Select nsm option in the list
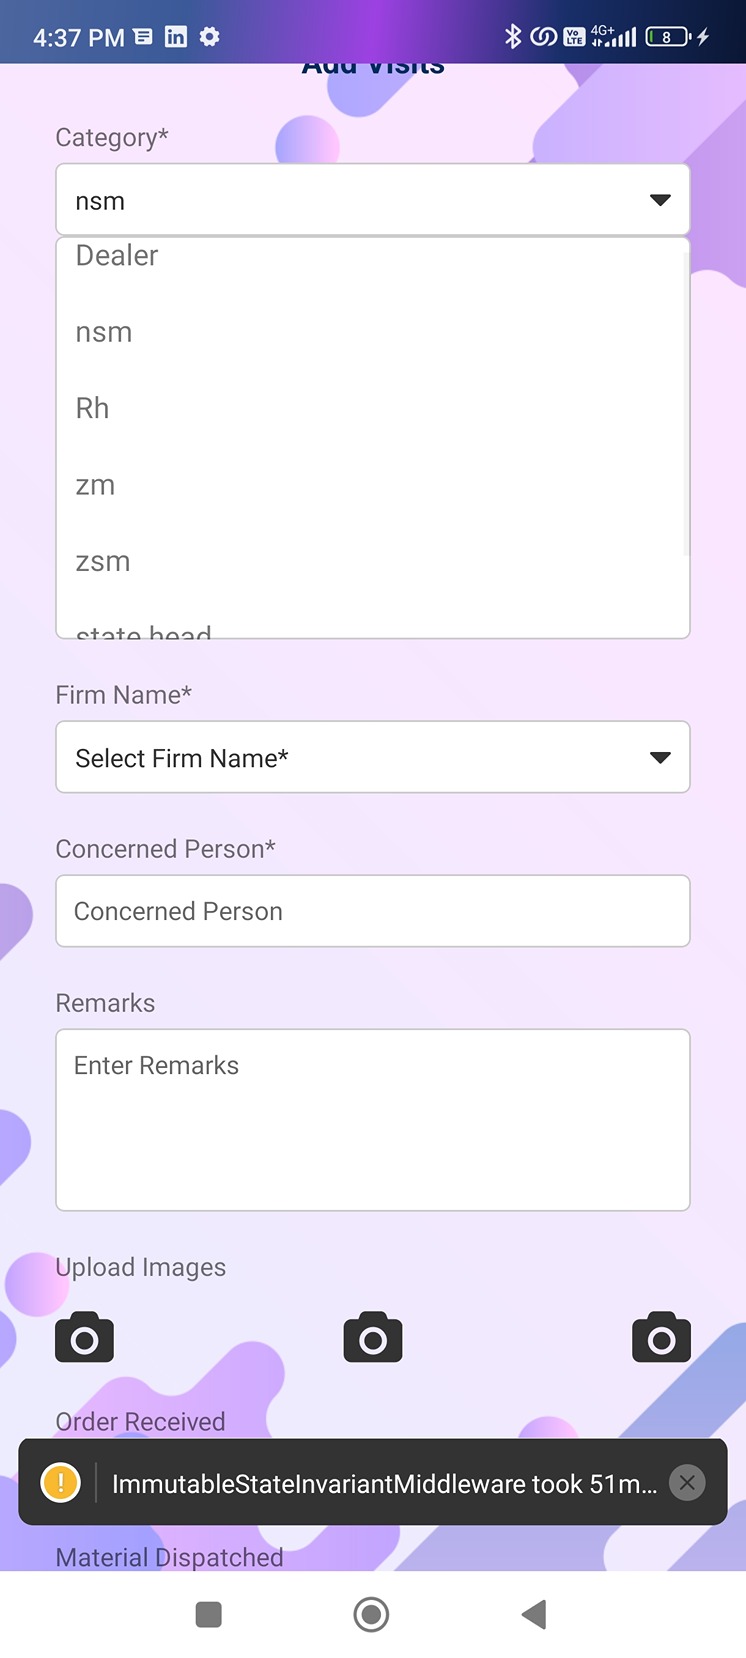 pyautogui.click(x=104, y=332)
